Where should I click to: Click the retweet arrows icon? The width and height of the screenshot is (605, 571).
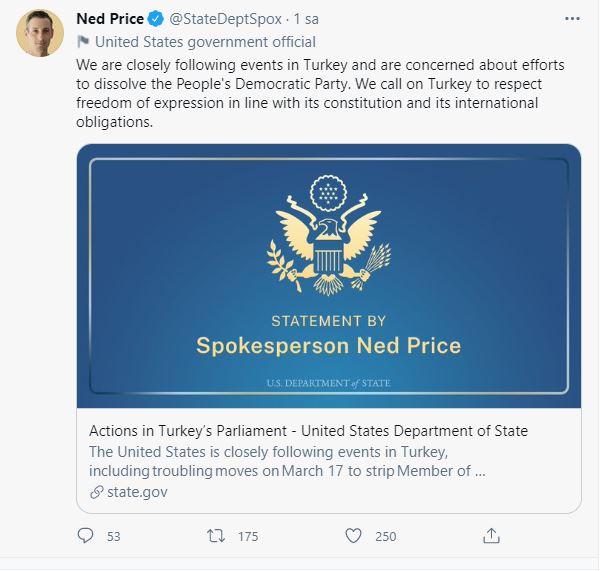point(214,536)
